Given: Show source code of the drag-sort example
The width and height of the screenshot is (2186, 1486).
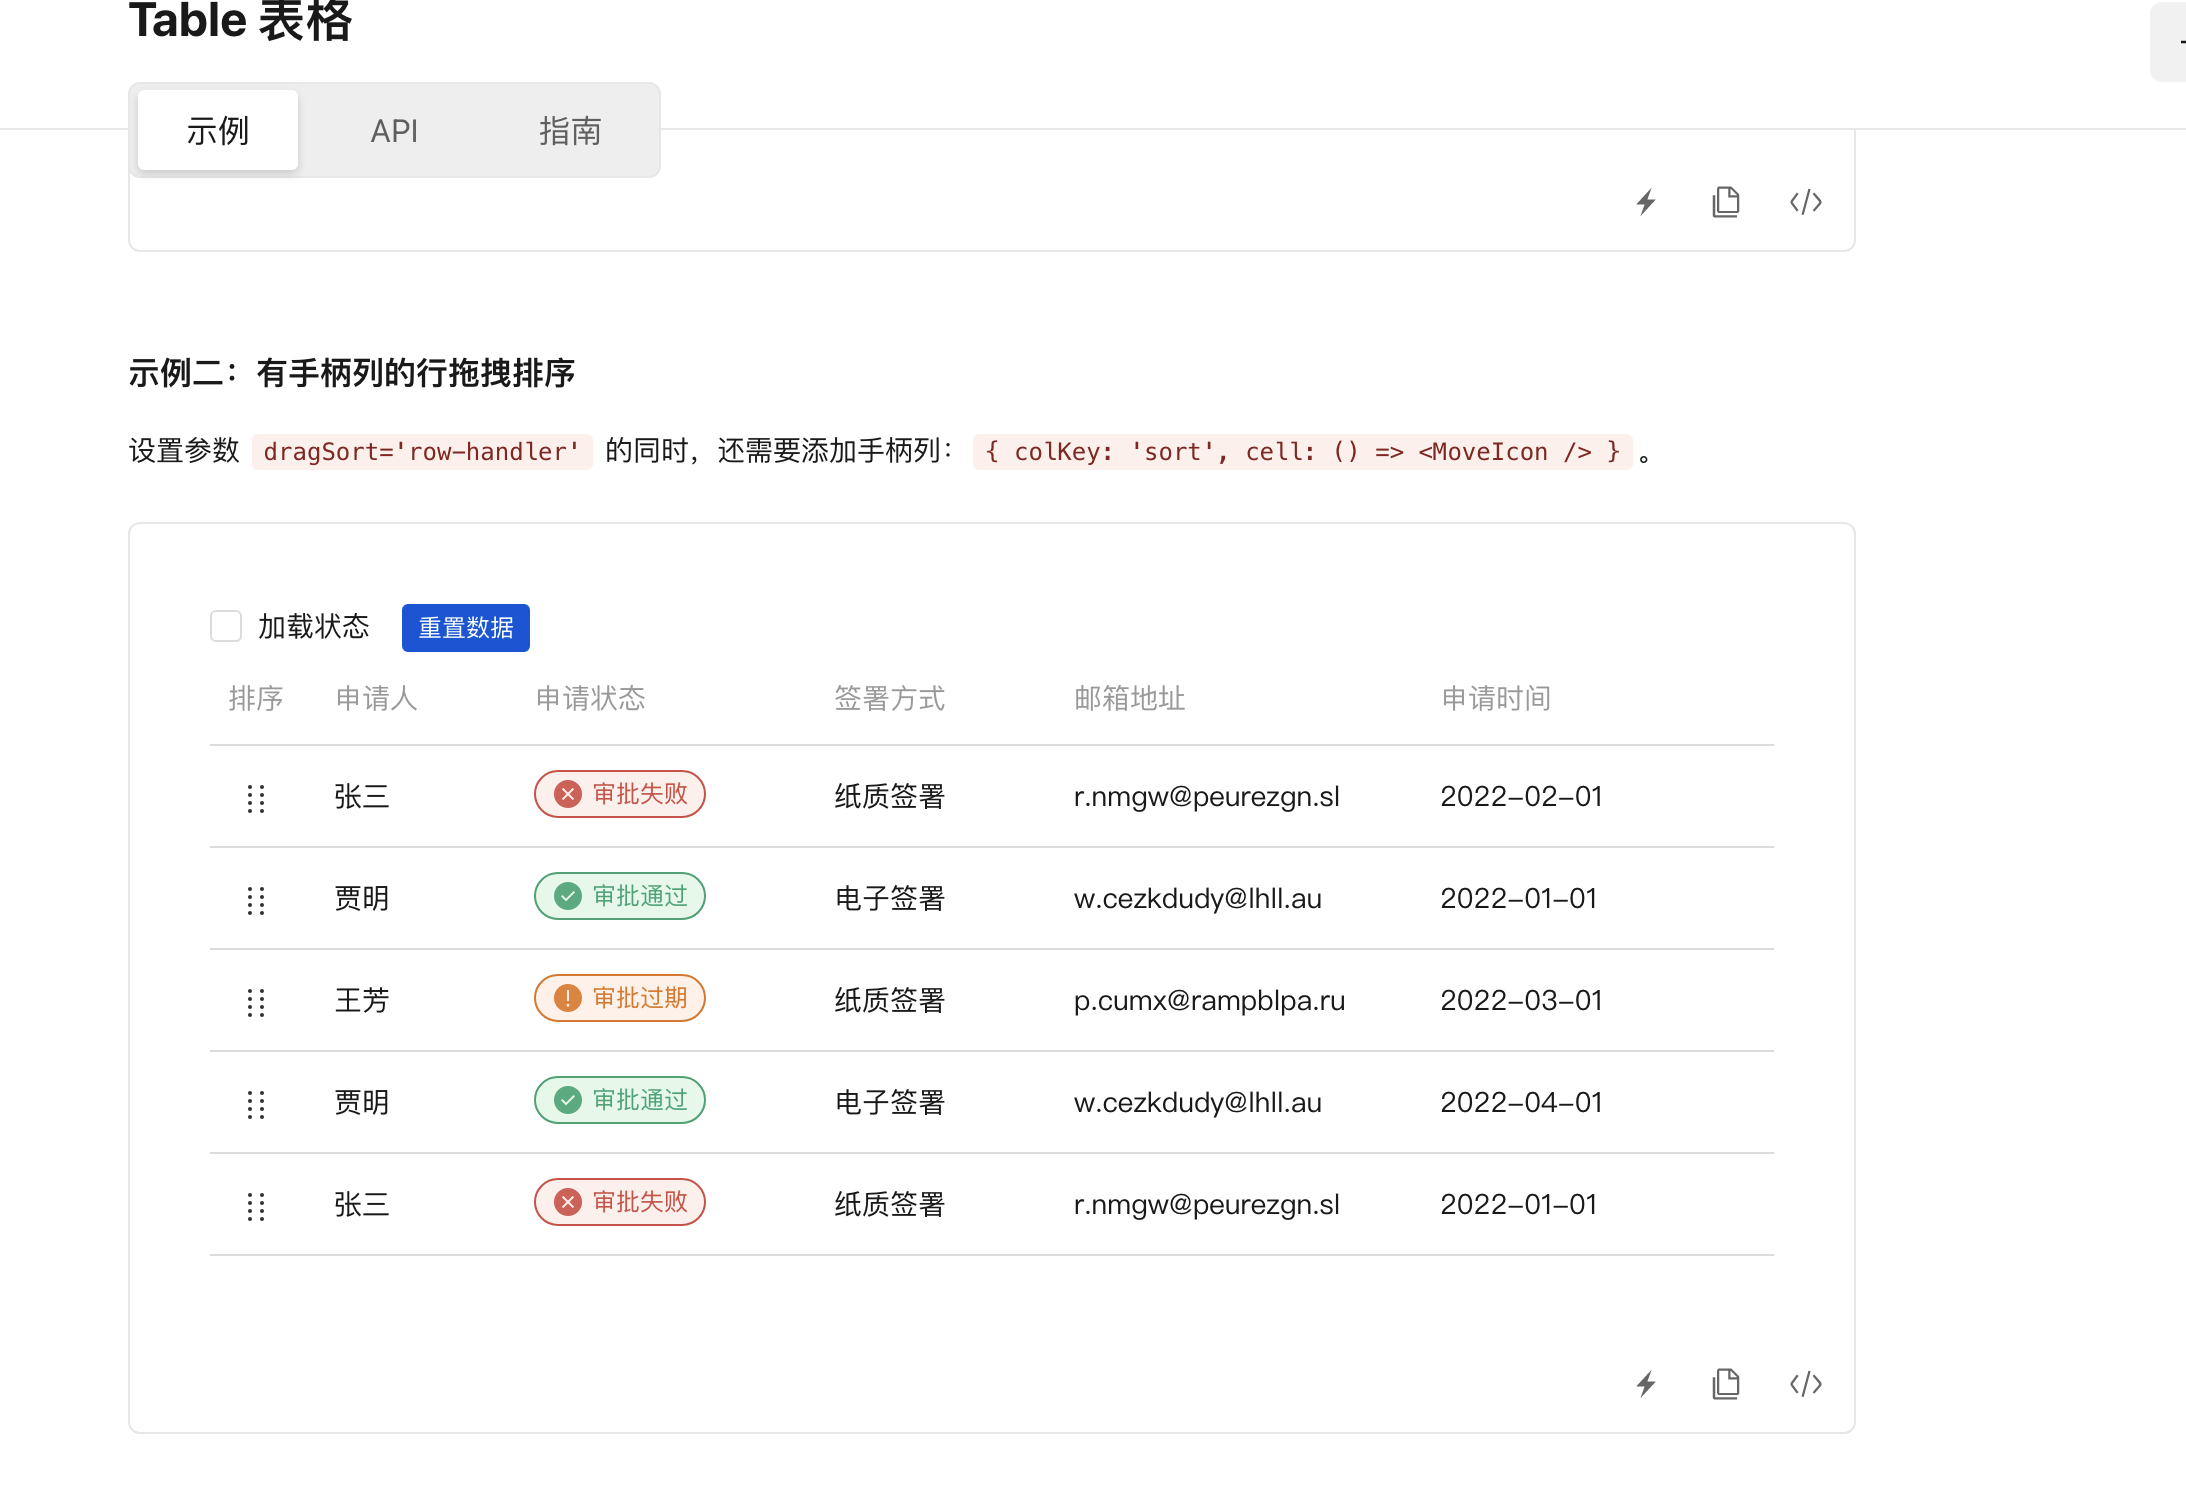Looking at the screenshot, I should 1806,1384.
